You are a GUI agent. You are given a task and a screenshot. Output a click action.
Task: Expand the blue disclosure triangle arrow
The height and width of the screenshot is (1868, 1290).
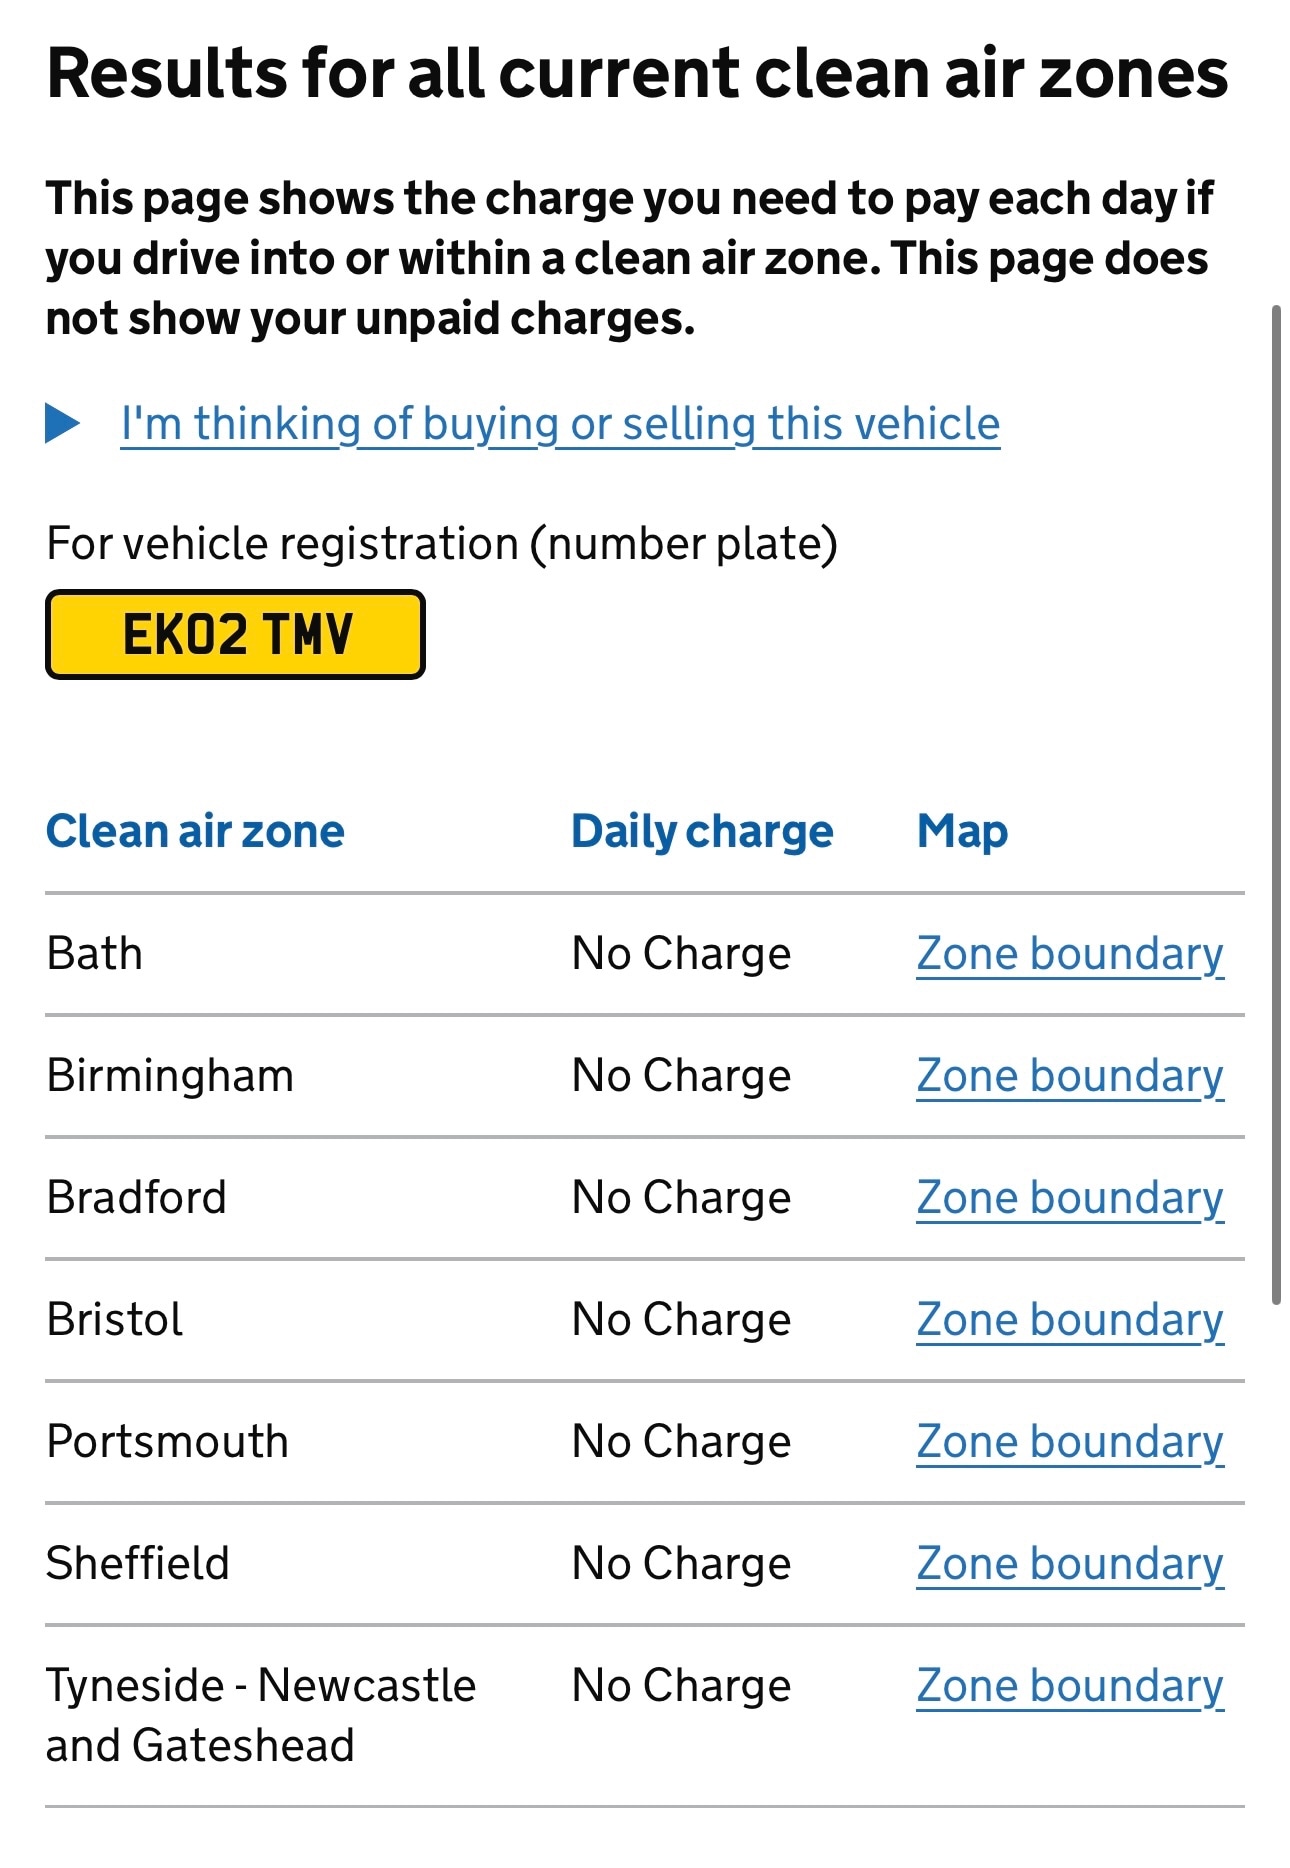click(63, 423)
